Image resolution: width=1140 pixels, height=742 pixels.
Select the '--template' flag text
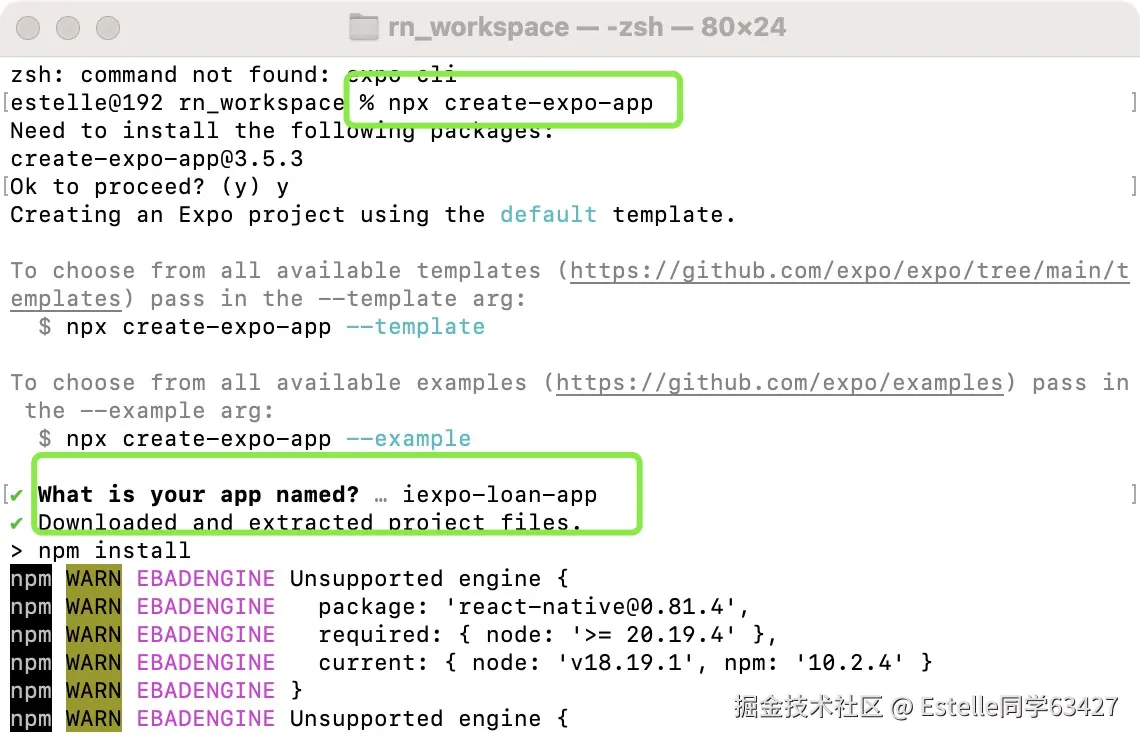(x=415, y=327)
